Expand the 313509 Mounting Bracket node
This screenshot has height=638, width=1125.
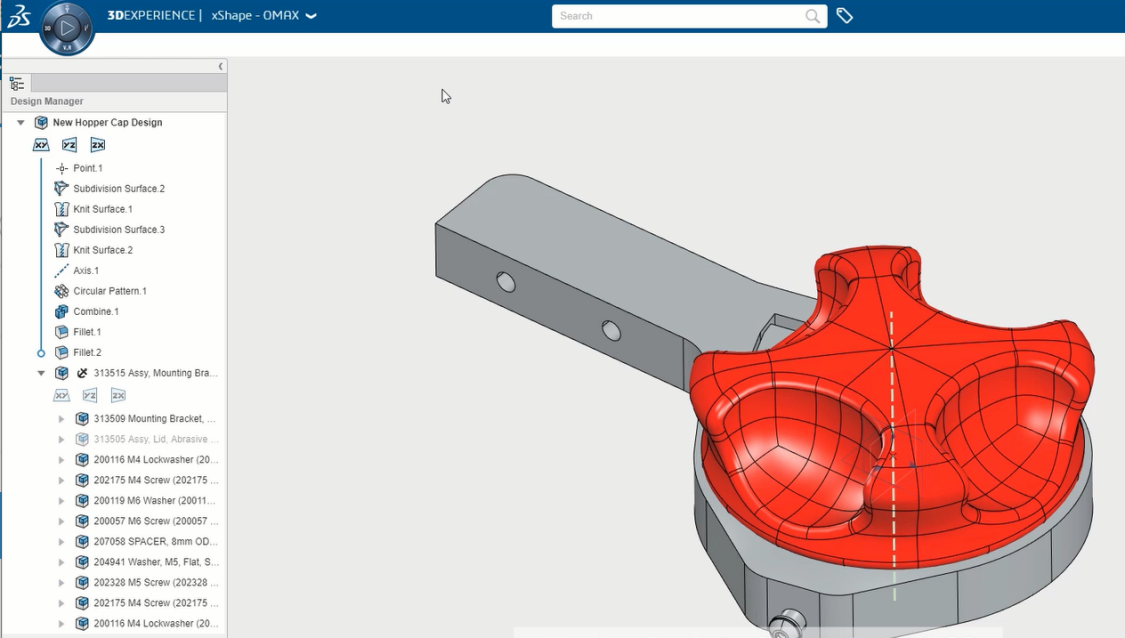(x=61, y=419)
